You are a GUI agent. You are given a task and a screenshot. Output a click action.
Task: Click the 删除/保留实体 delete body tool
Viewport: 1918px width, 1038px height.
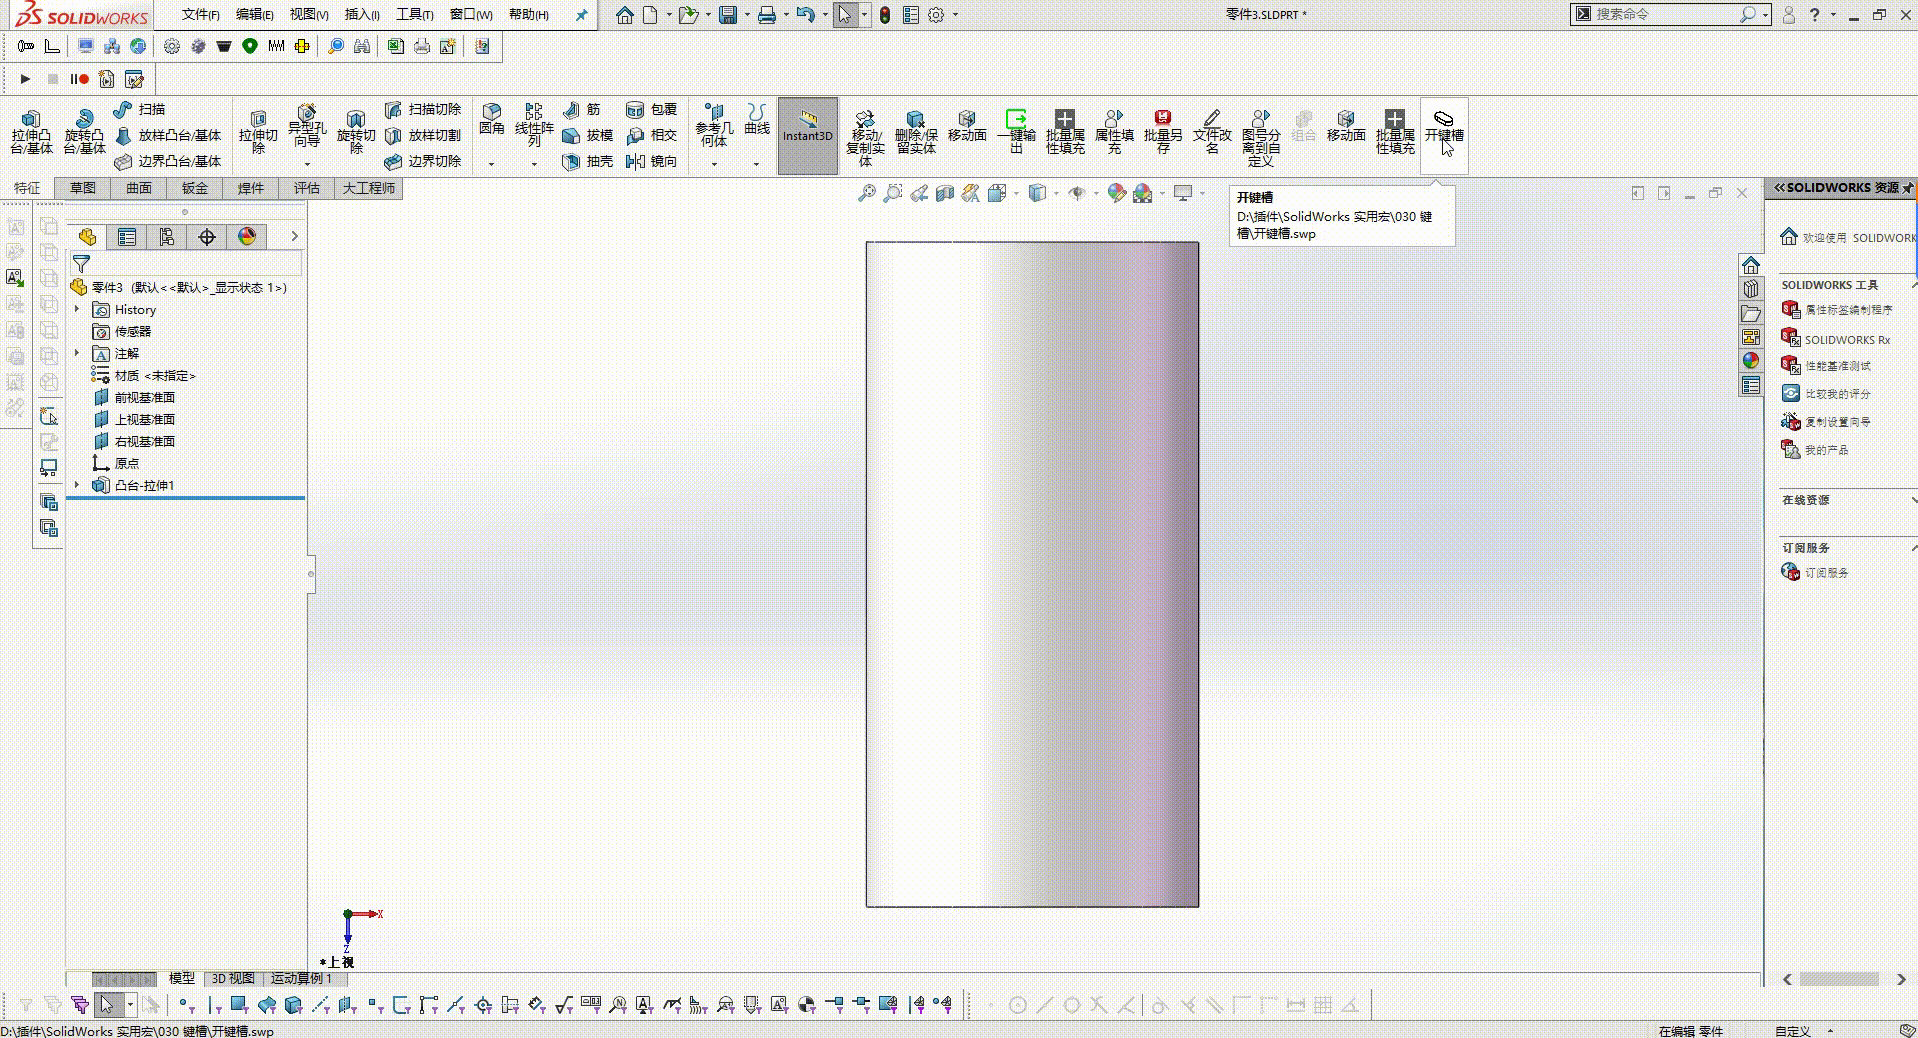pos(916,132)
